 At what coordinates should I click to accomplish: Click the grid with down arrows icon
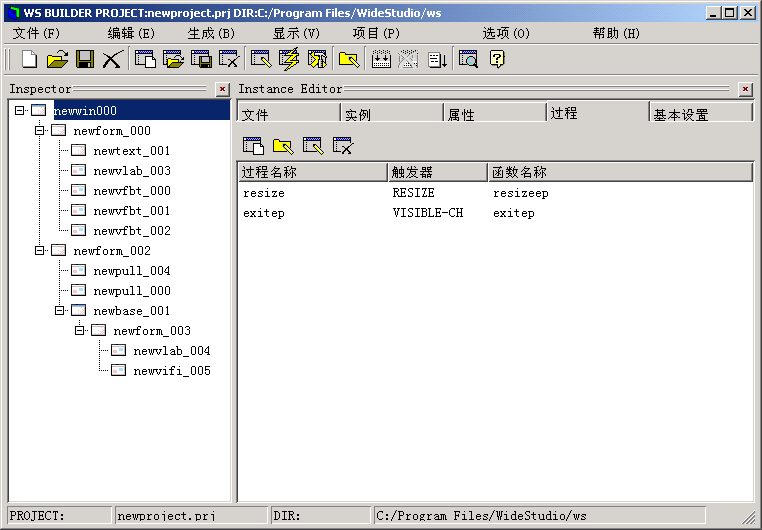(x=381, y=59)
